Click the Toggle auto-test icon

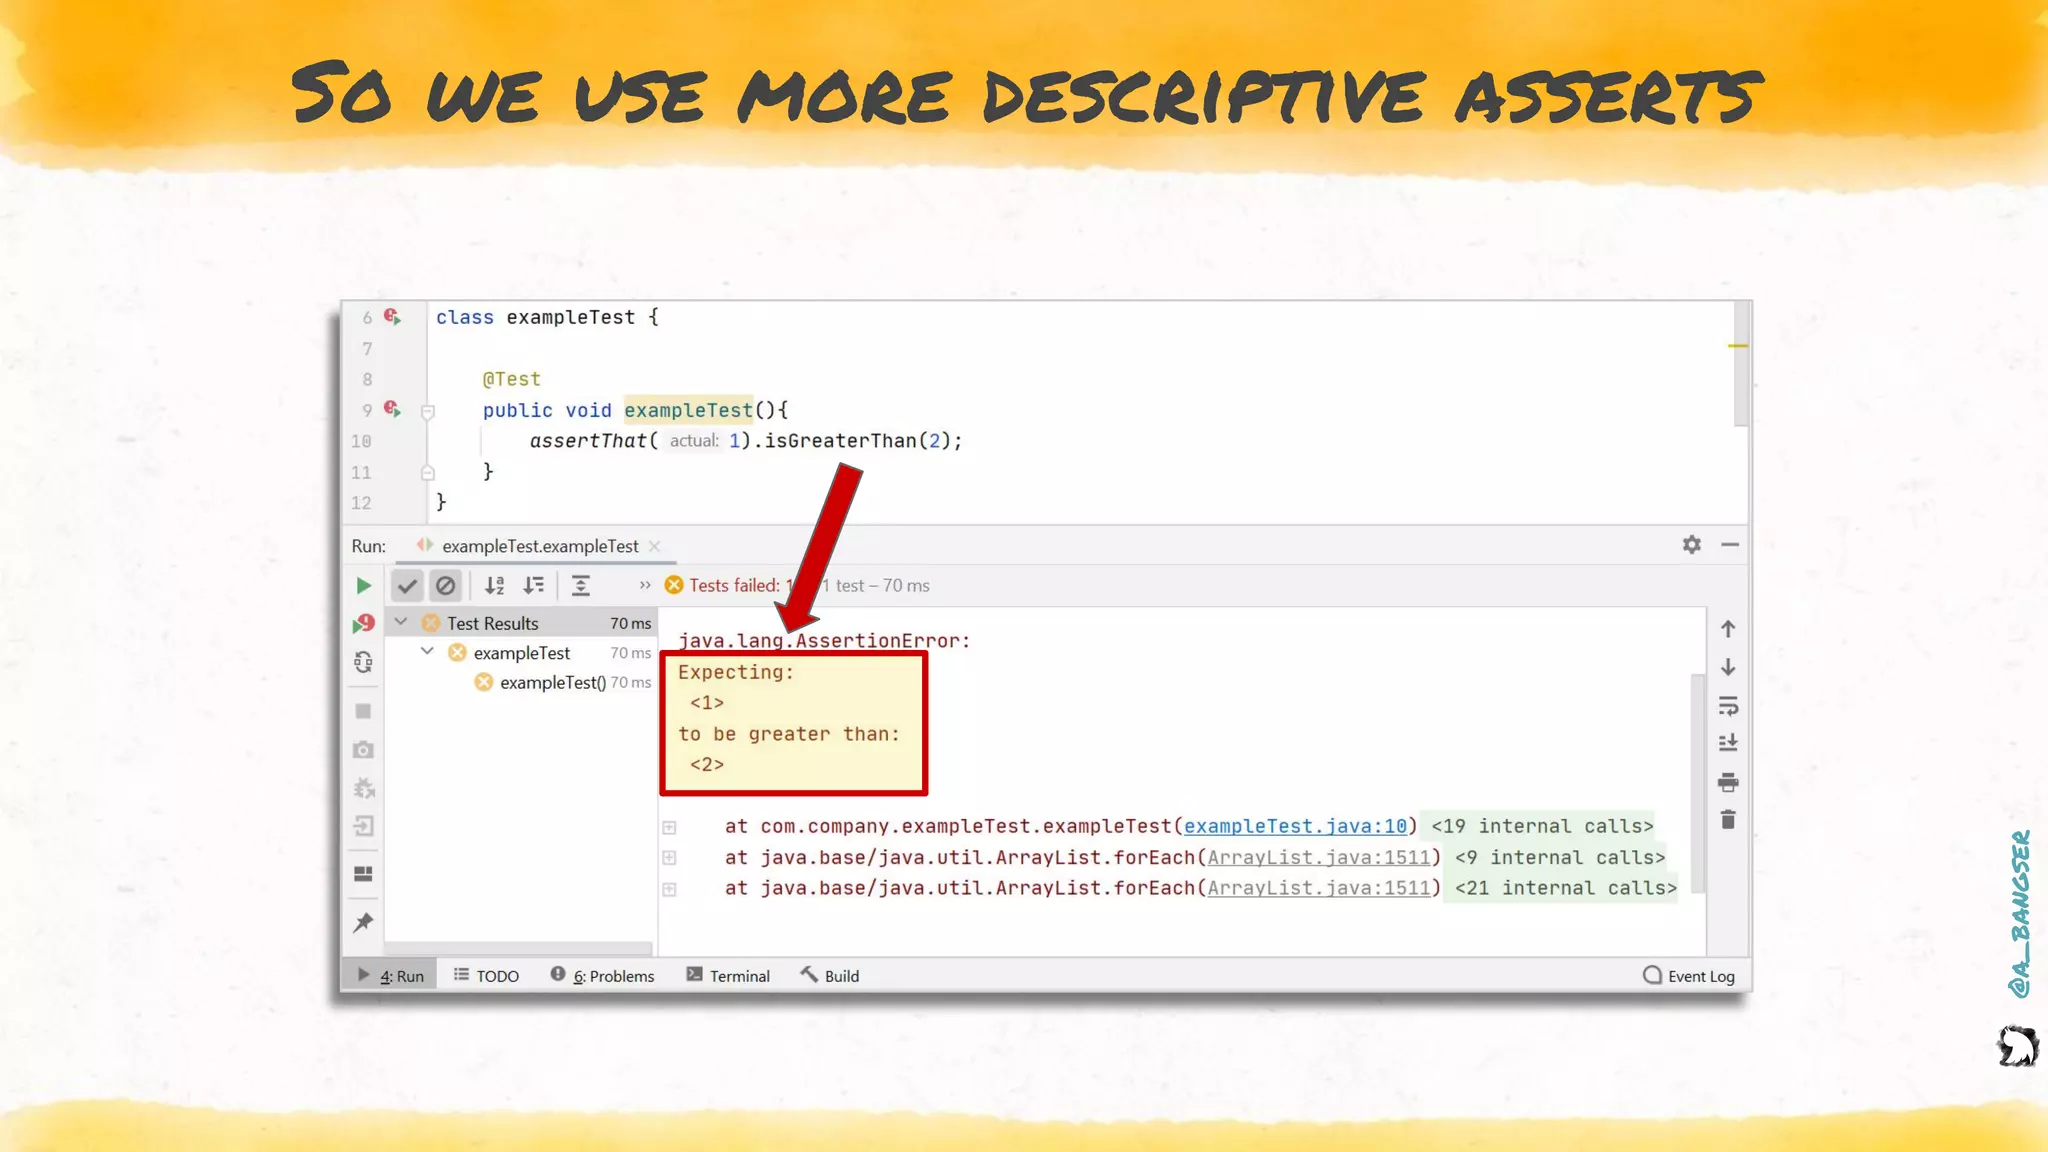tap(364, 662)
